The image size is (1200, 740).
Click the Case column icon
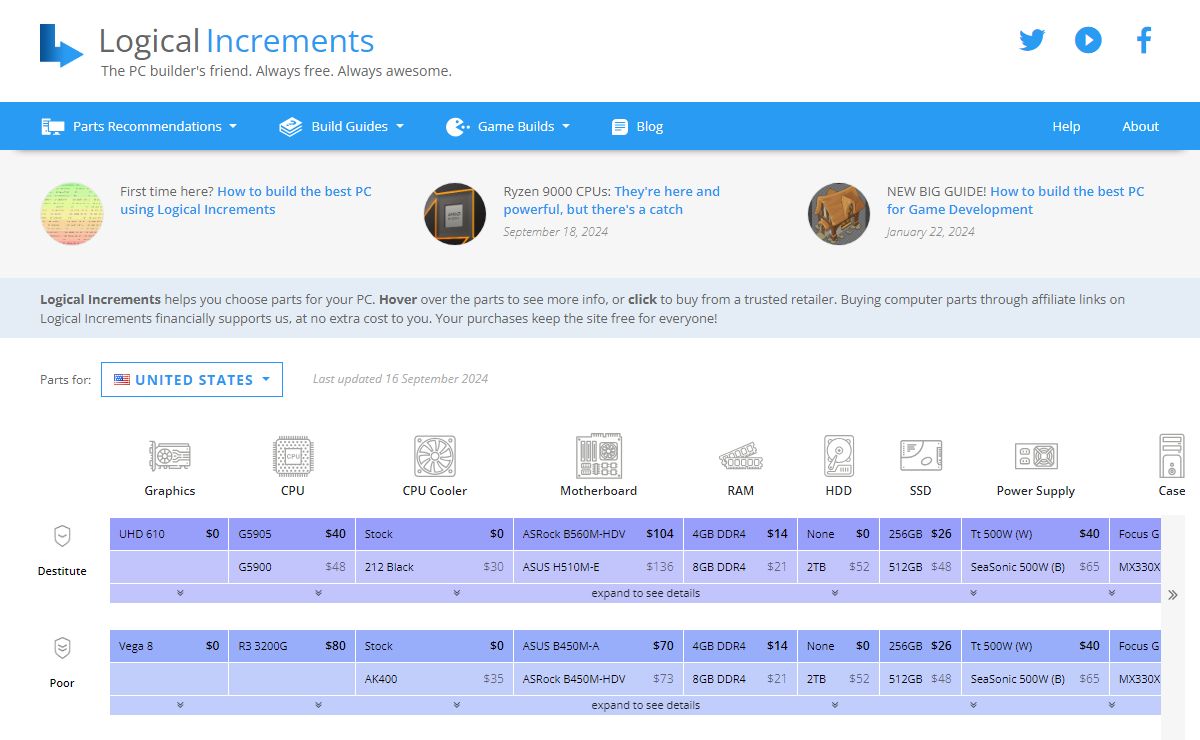tap(1172, 456)
